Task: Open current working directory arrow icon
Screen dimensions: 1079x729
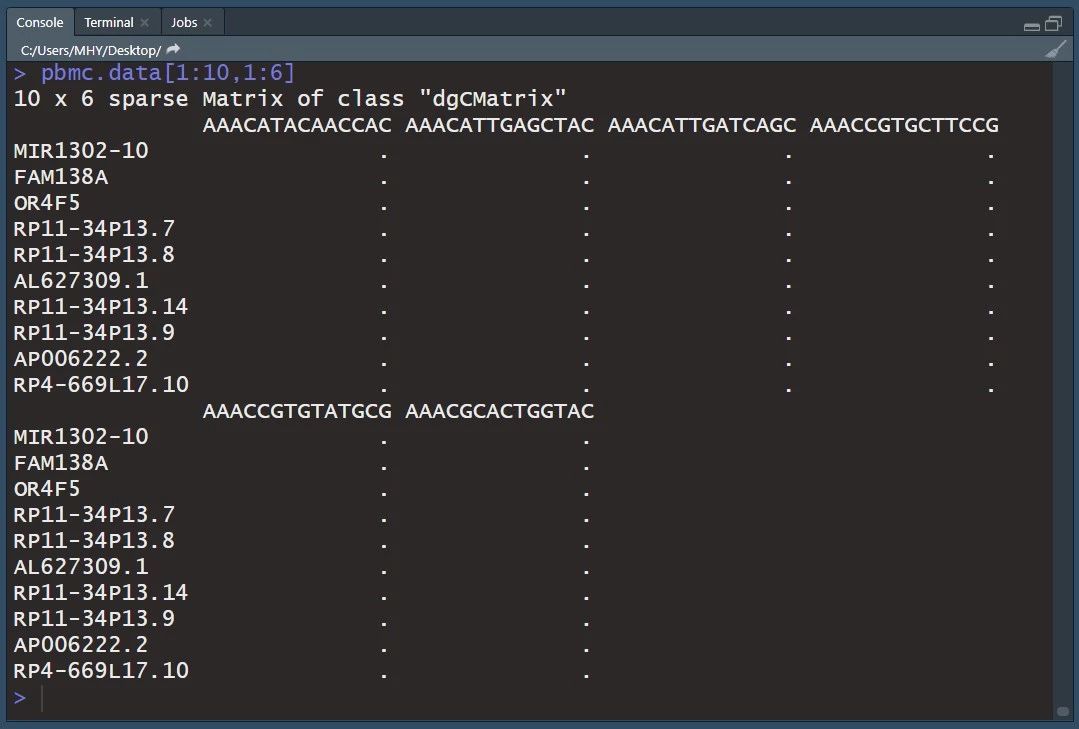Action: point(173,49)
